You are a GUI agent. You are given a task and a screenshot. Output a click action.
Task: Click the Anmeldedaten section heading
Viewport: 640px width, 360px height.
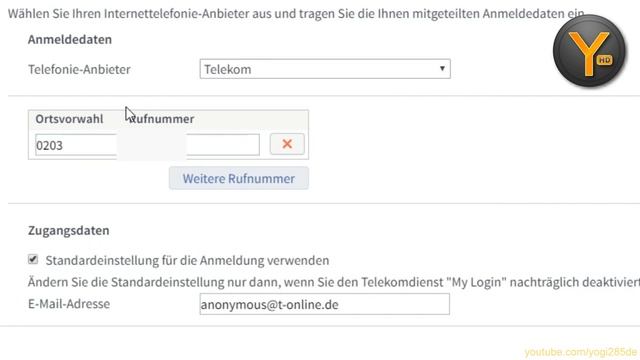(x=70, y=40)
